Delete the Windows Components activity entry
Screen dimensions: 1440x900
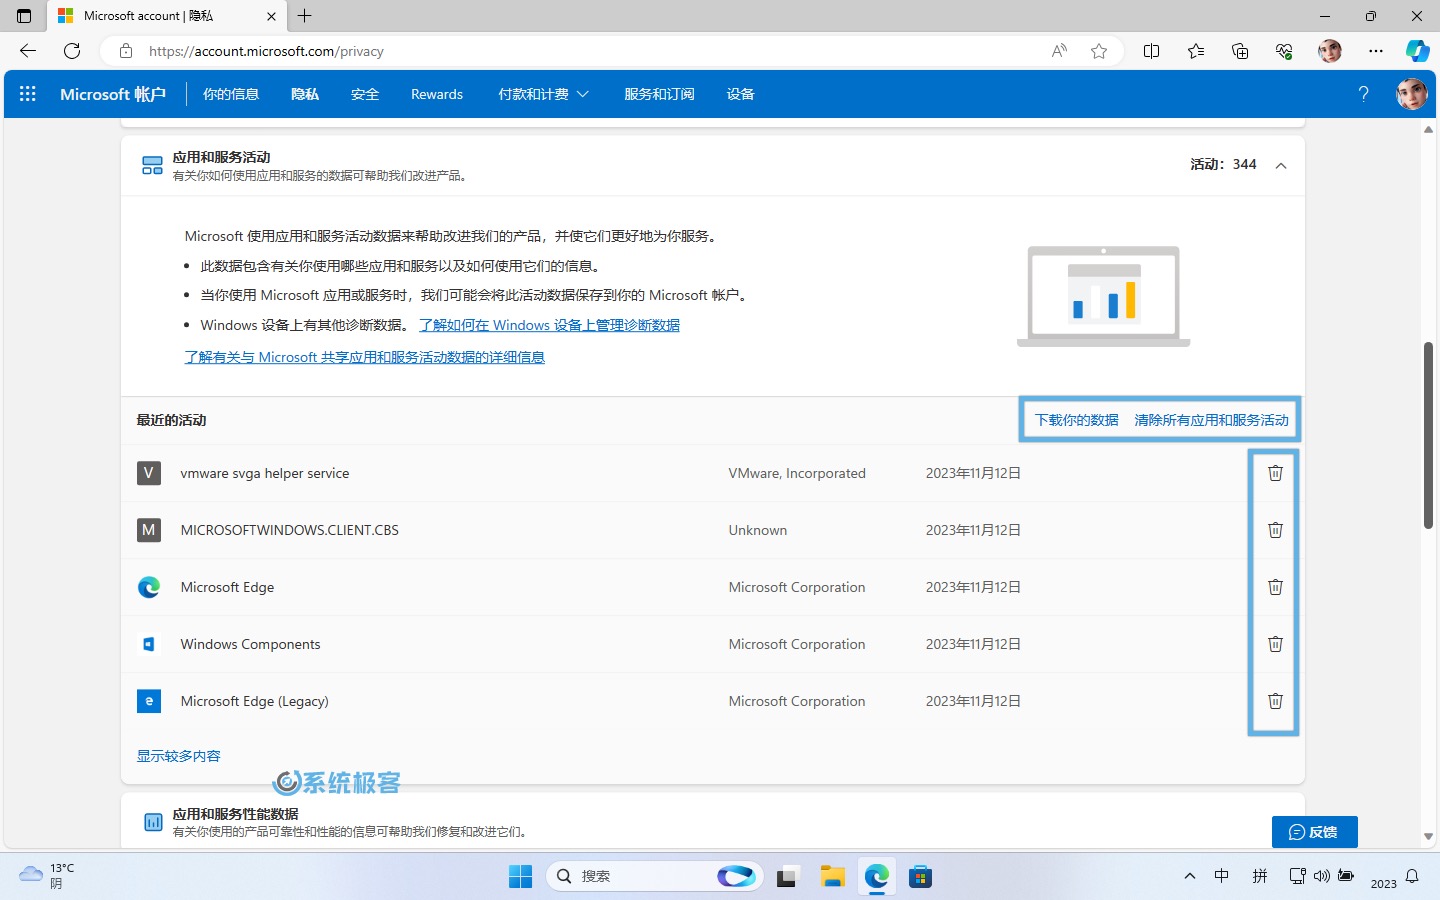pyautogui.click(x=1275, y=644)
